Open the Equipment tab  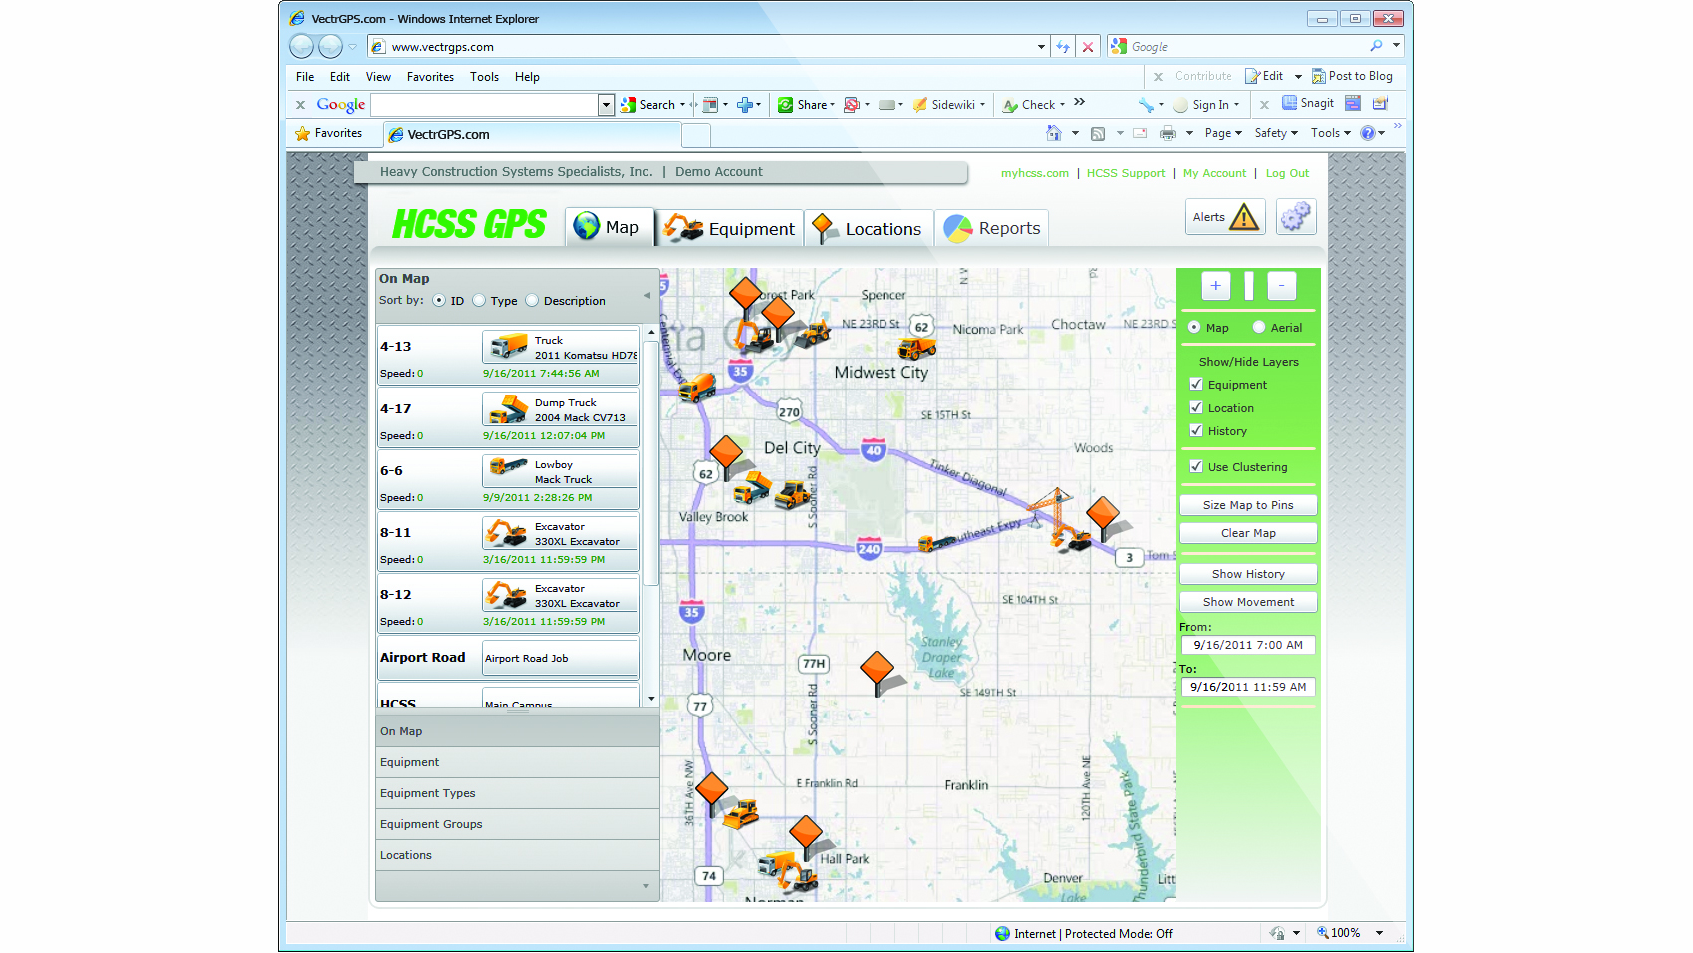[729, 228]
